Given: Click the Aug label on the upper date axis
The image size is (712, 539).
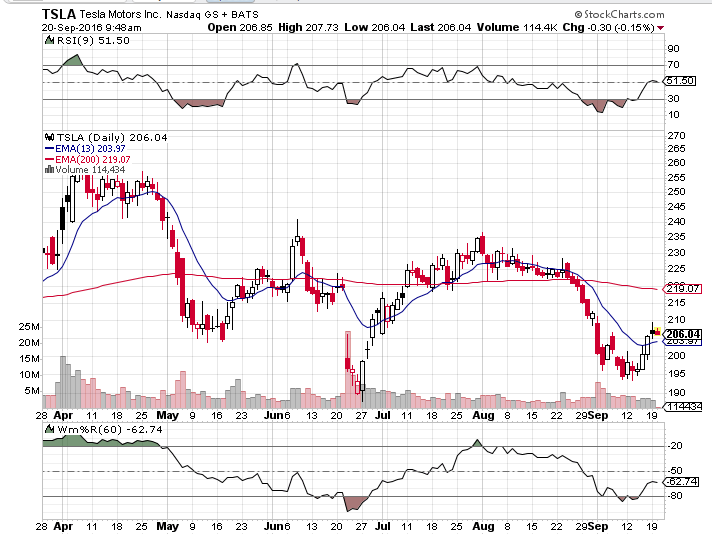Looking at the screenshot, I should 483,415.
